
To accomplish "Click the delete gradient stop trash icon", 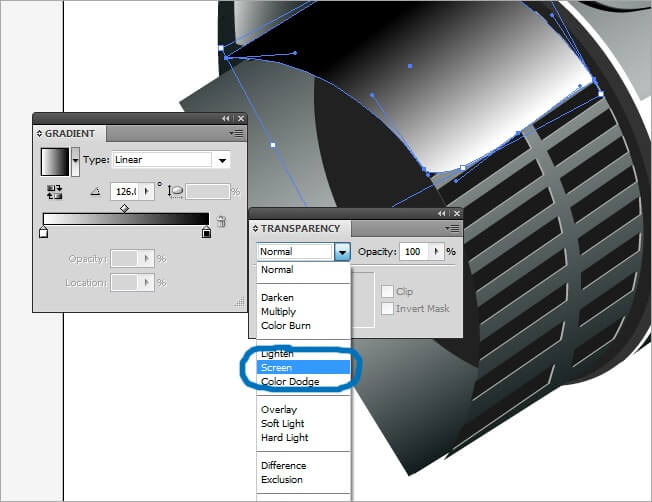I will [x=221, y=222].
